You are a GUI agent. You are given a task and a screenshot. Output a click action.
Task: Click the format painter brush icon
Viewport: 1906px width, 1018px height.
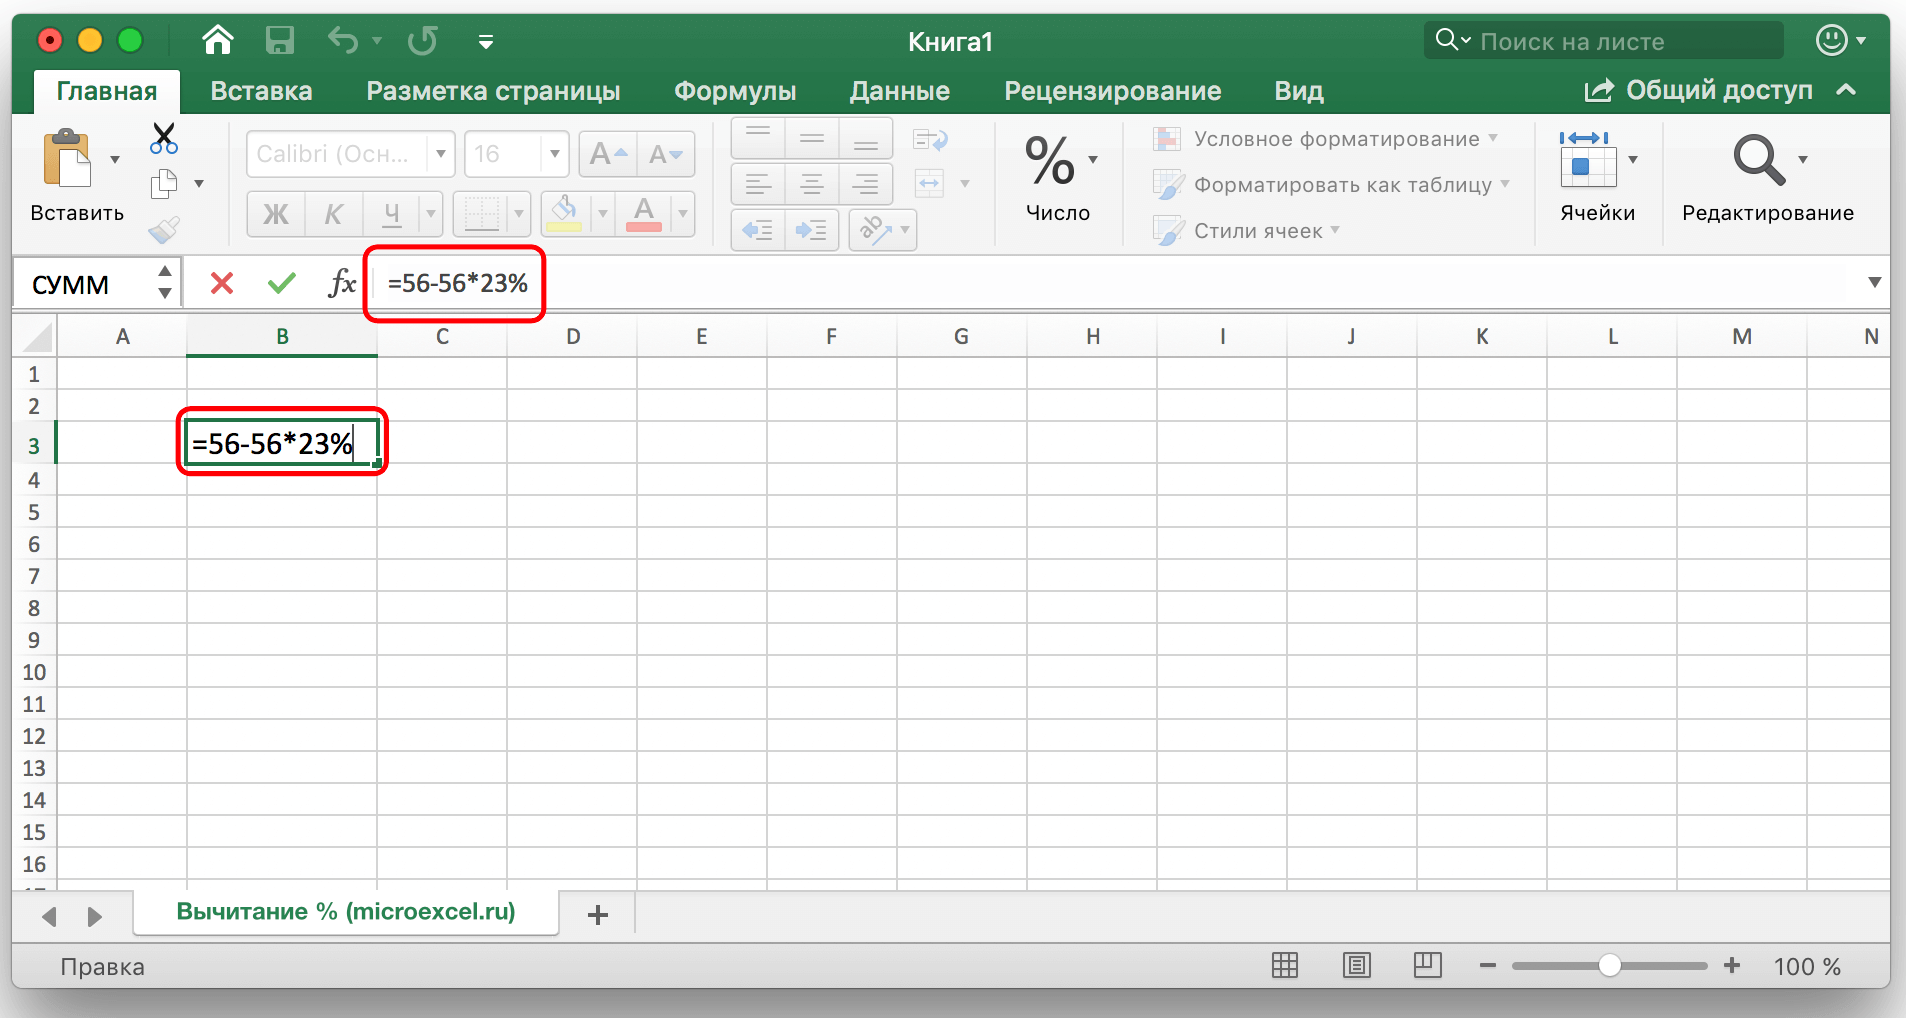163,231
